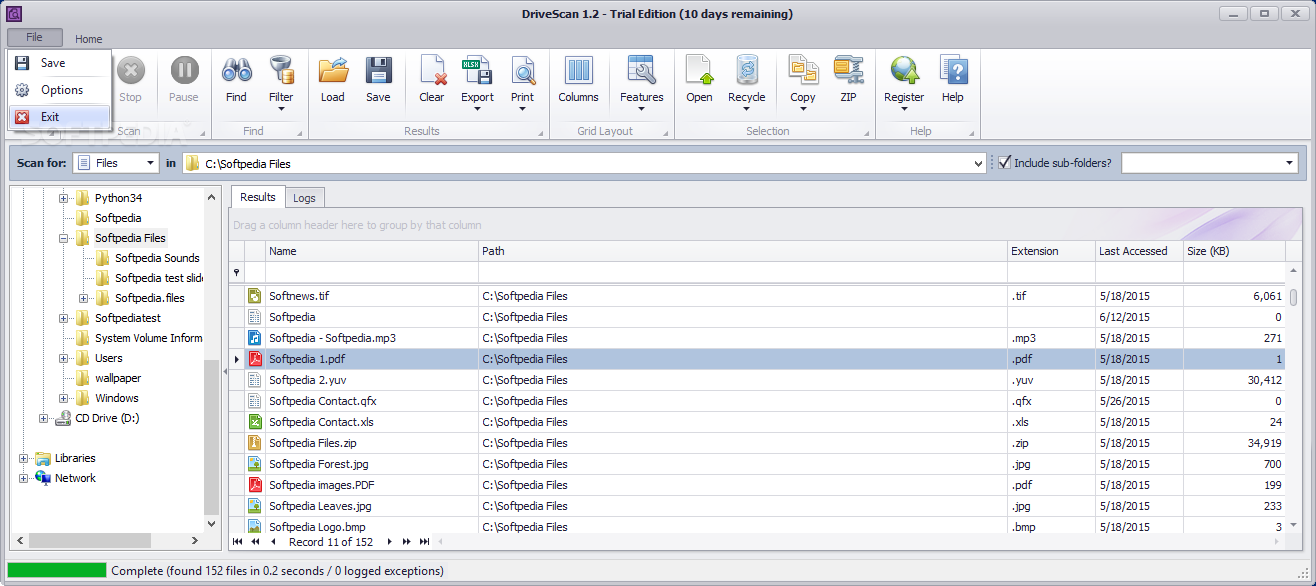Send selection to Recycle bin icon
Image resolution: width=1316 pixels, height=586 pixels.
(746, 70)
